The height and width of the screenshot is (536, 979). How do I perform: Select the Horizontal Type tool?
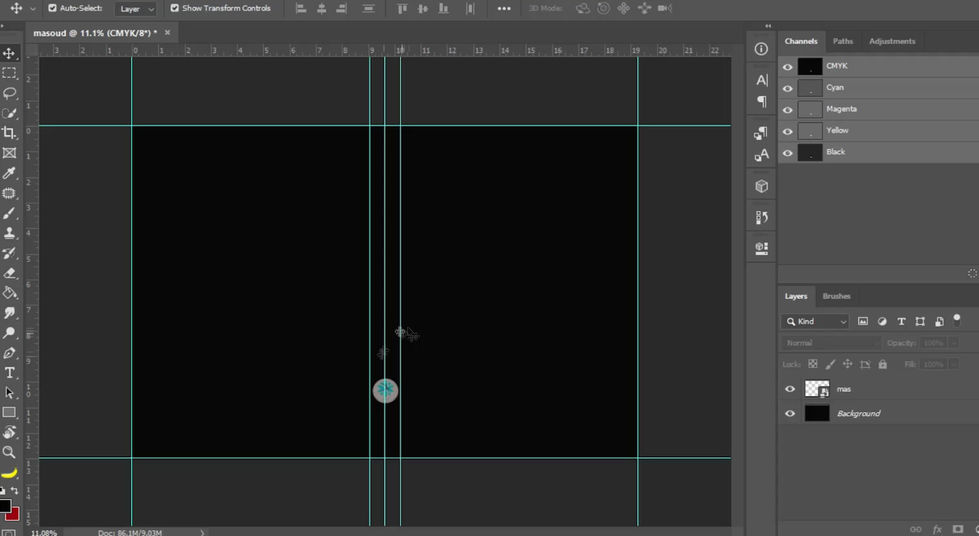[x=9, y=373]
